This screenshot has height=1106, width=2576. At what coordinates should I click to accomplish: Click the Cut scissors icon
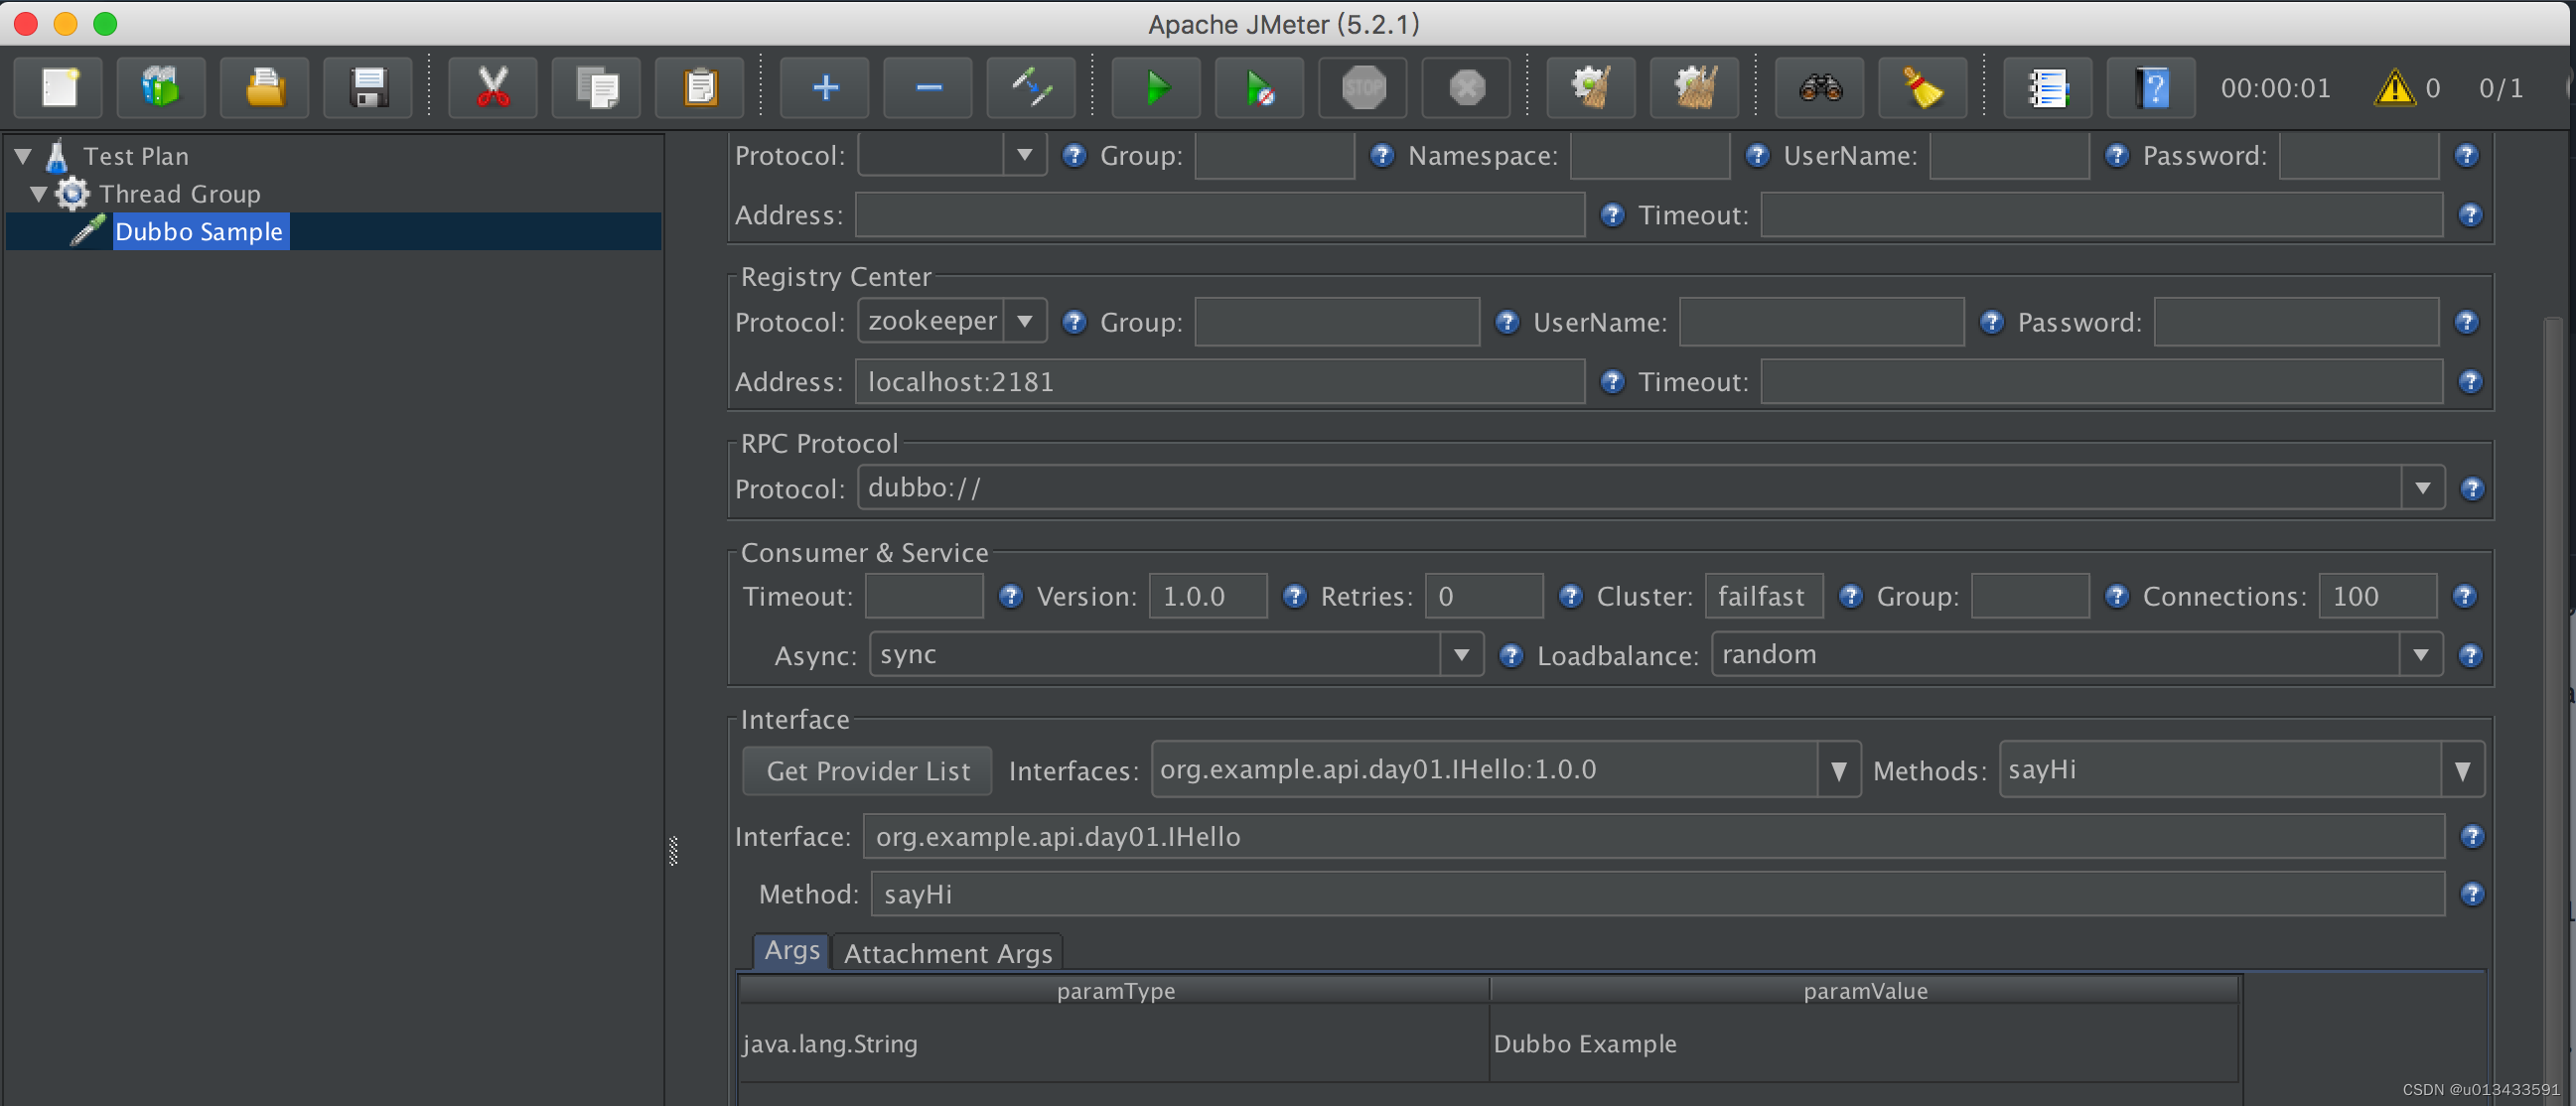(493, 88)
